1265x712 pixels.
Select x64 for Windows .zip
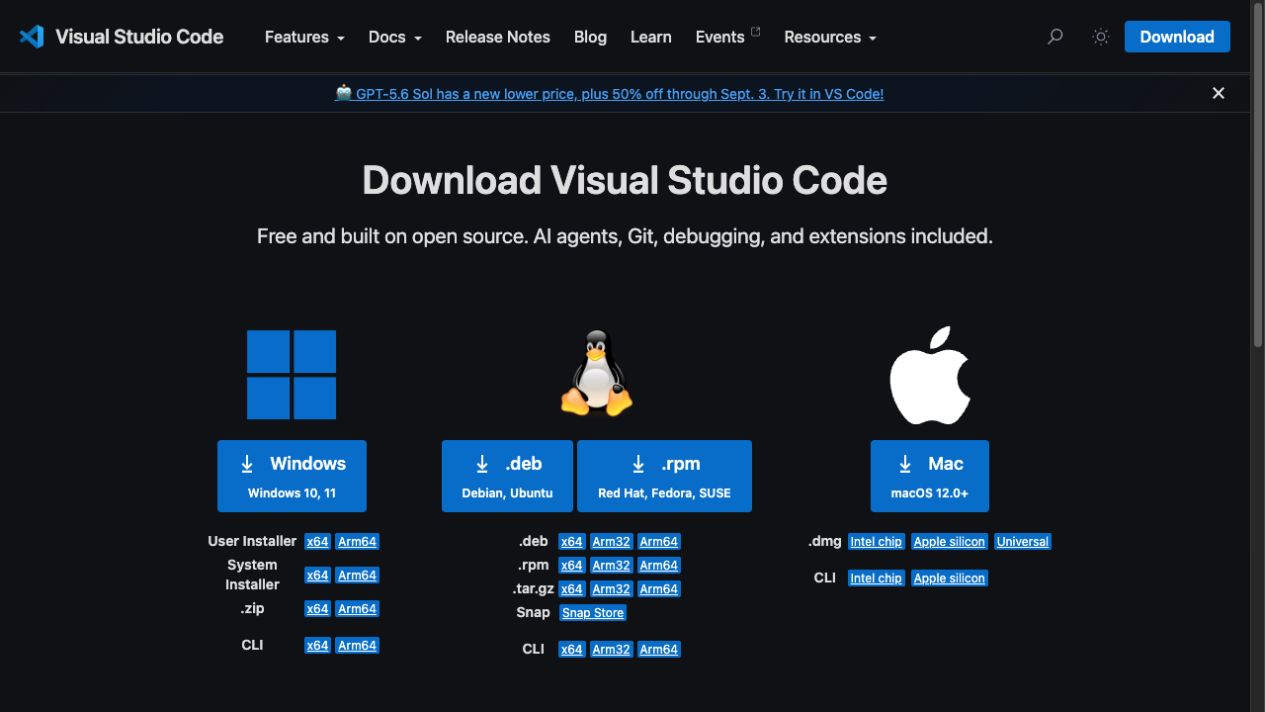pyautogui.click(x=317, y=609)
